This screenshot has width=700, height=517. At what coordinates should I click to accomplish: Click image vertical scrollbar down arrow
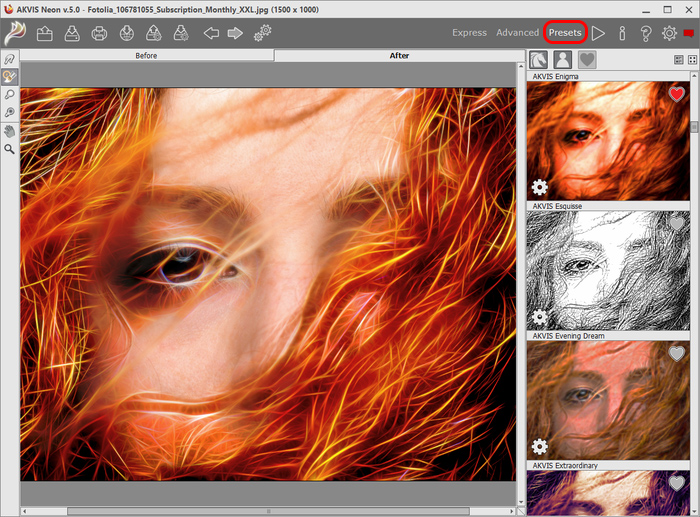(x=521, y=503)
